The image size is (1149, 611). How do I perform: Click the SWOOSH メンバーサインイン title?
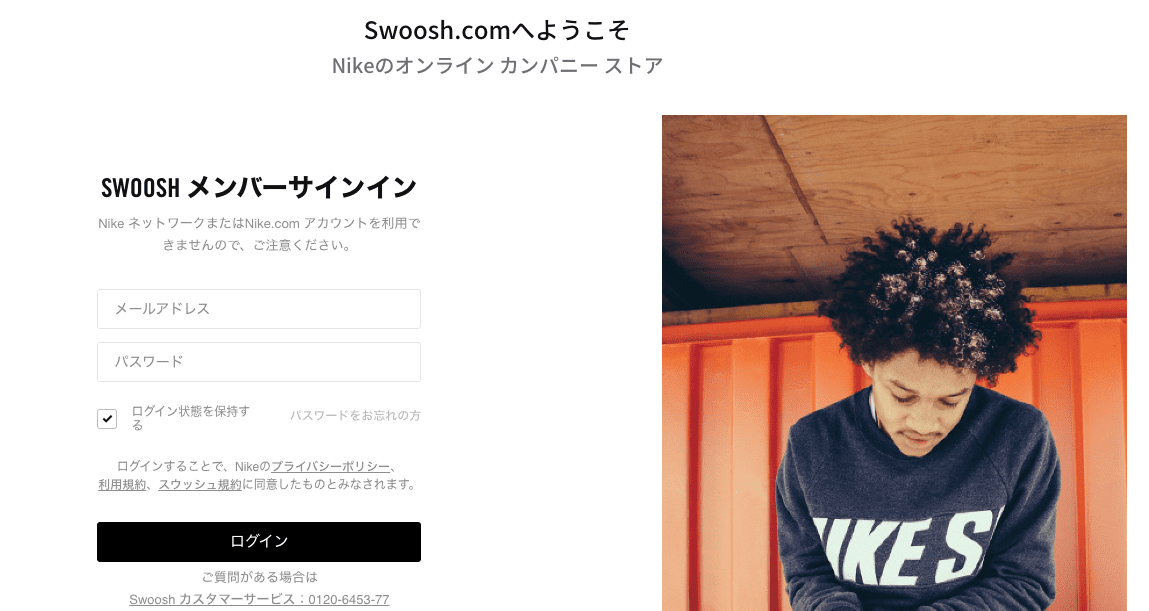click(259, 188)
